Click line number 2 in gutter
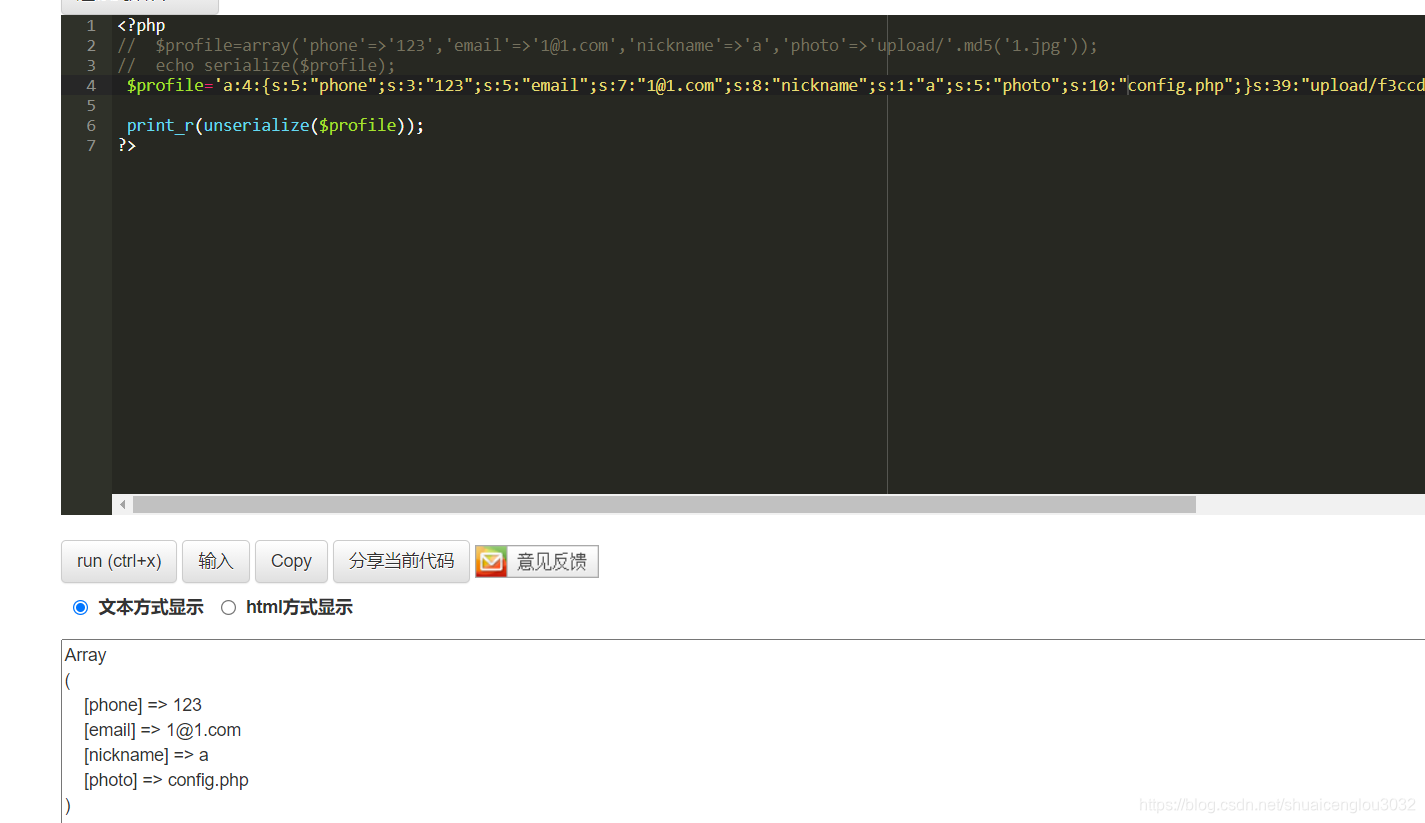The height and width of the screenshot is (823, 1425). click(x=91, y=45)
